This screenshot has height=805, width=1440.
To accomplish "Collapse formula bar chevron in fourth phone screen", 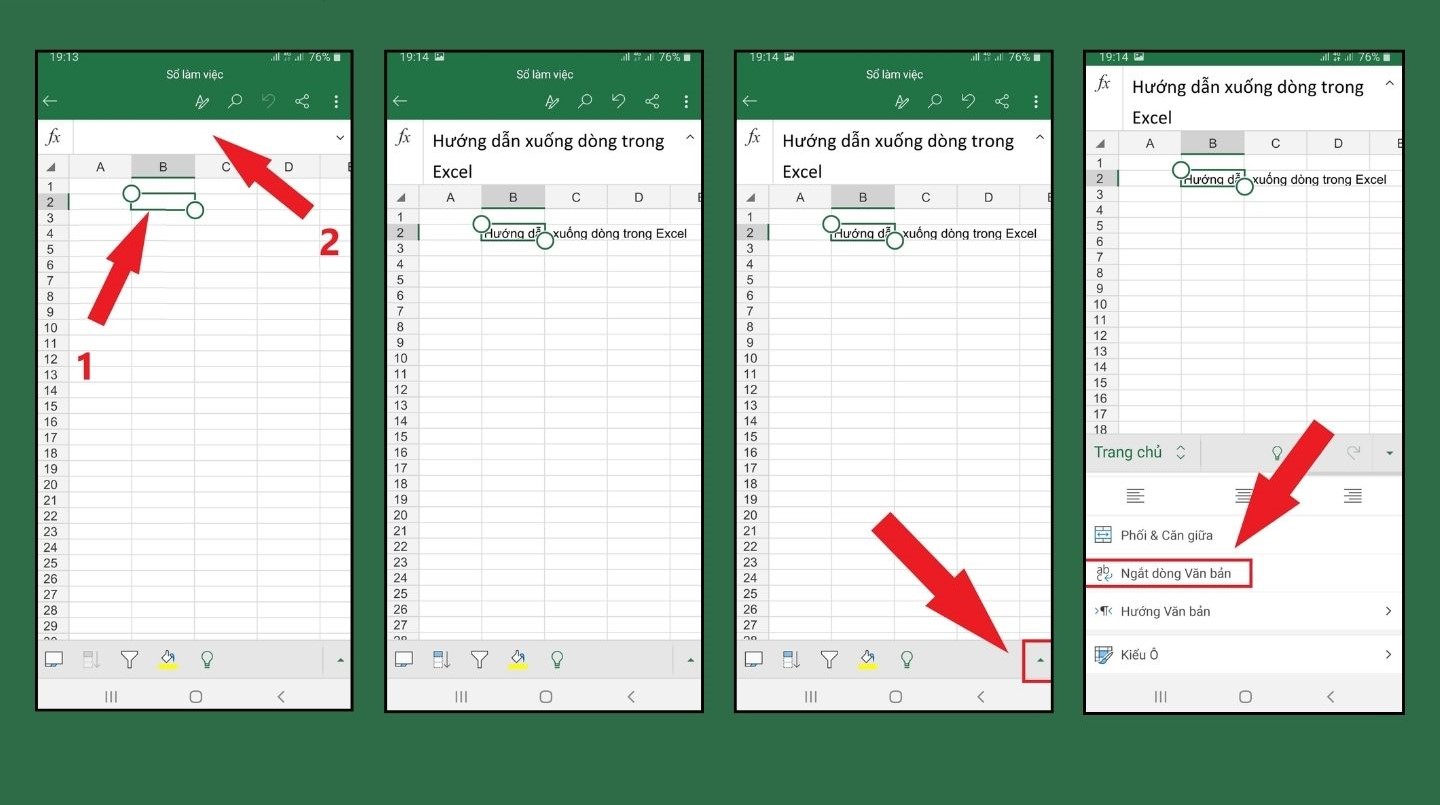I will pos(1390,84).
